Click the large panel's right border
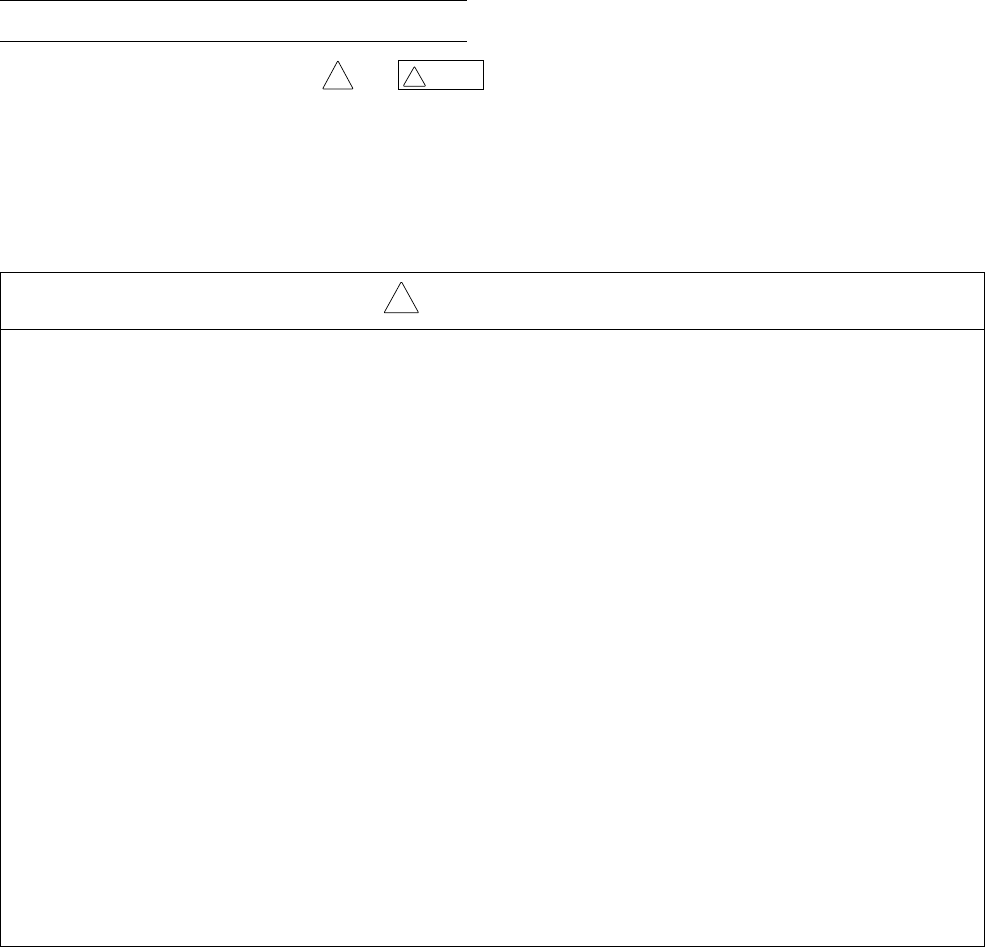The height and width of the screenshot is (947, 985). (x=984, y=609)
